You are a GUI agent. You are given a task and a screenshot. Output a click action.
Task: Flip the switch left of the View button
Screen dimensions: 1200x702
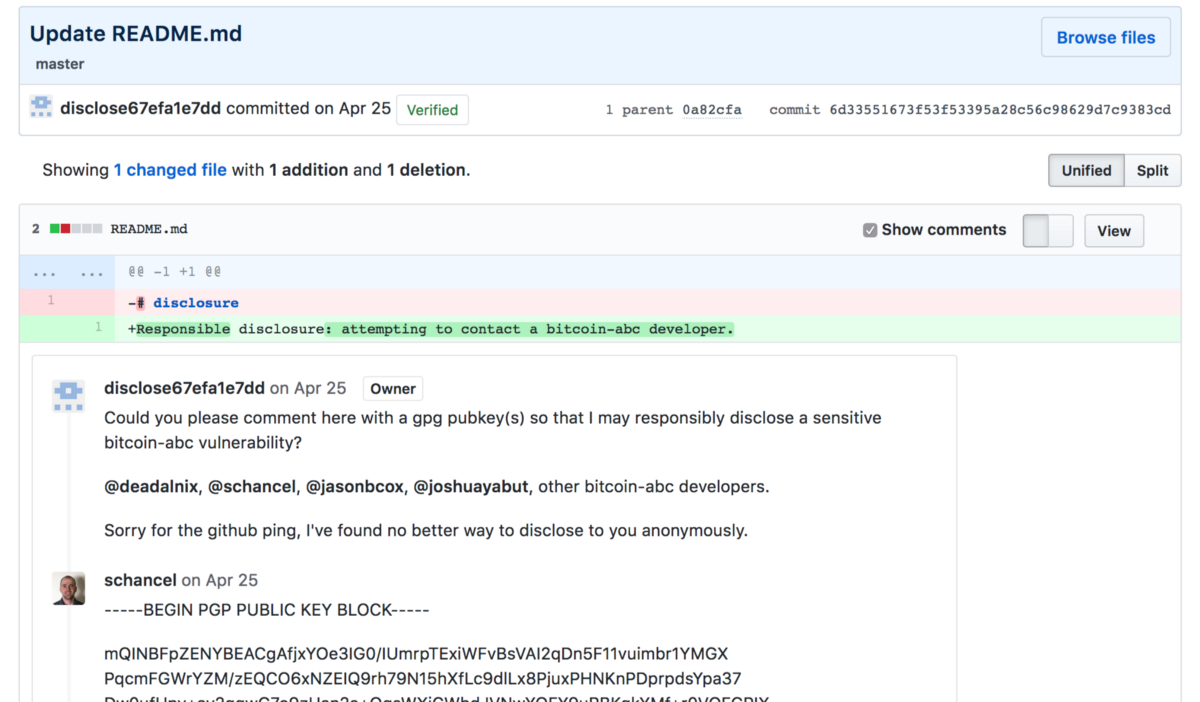tap(1047, 230)
